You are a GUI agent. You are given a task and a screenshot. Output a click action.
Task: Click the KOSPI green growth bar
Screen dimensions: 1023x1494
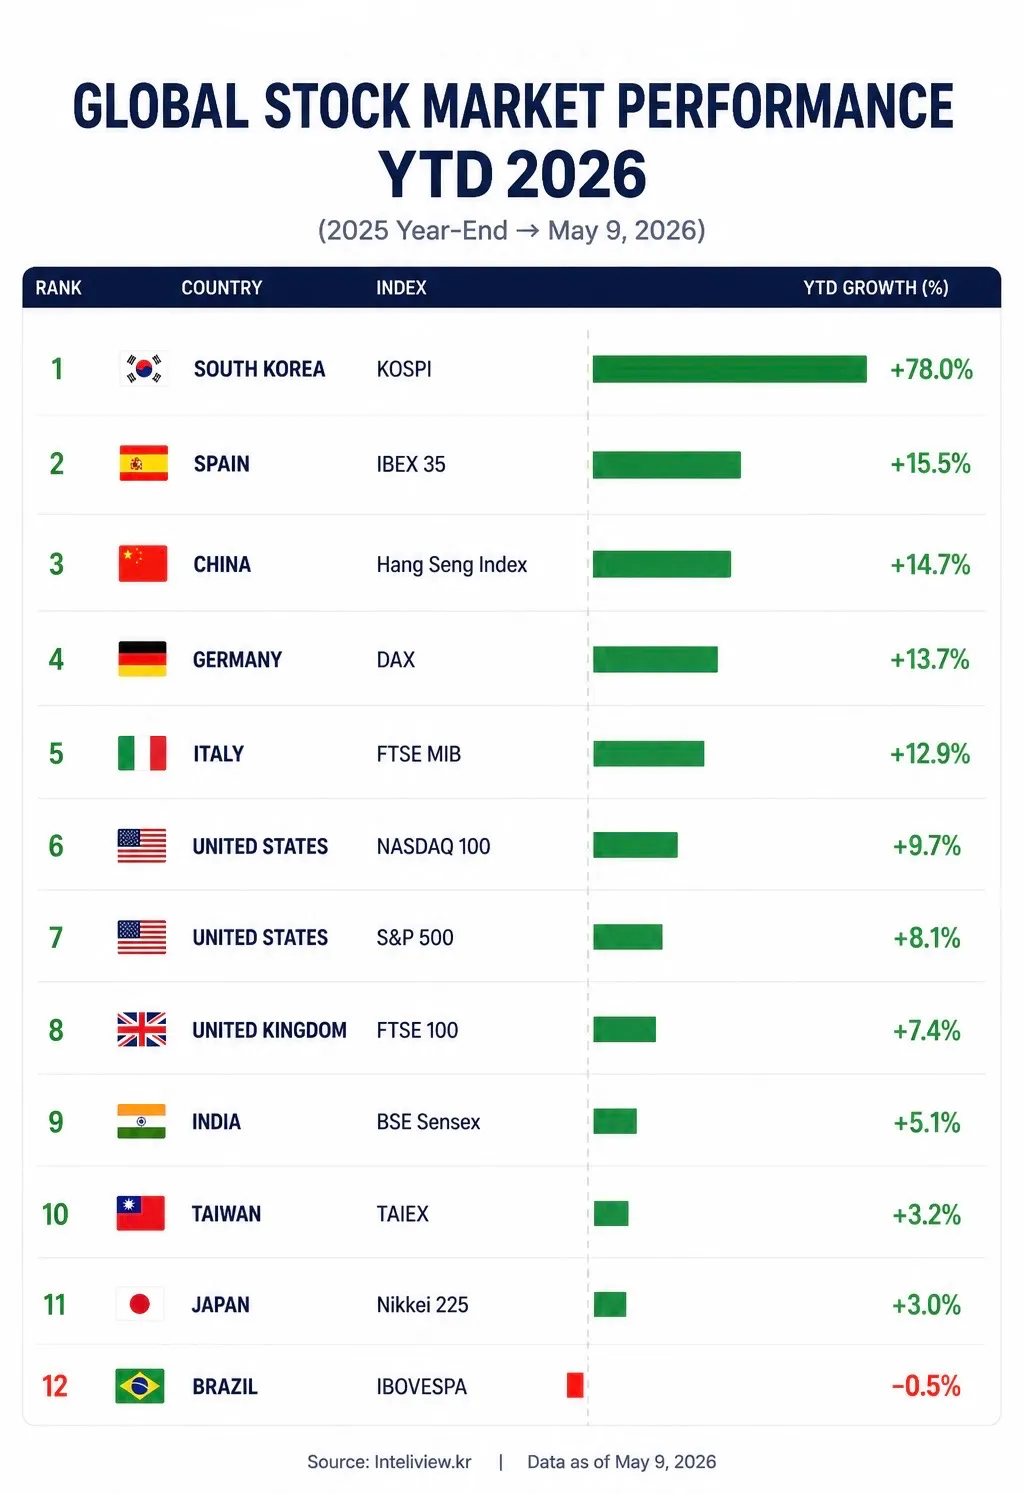tap(730, 369)
